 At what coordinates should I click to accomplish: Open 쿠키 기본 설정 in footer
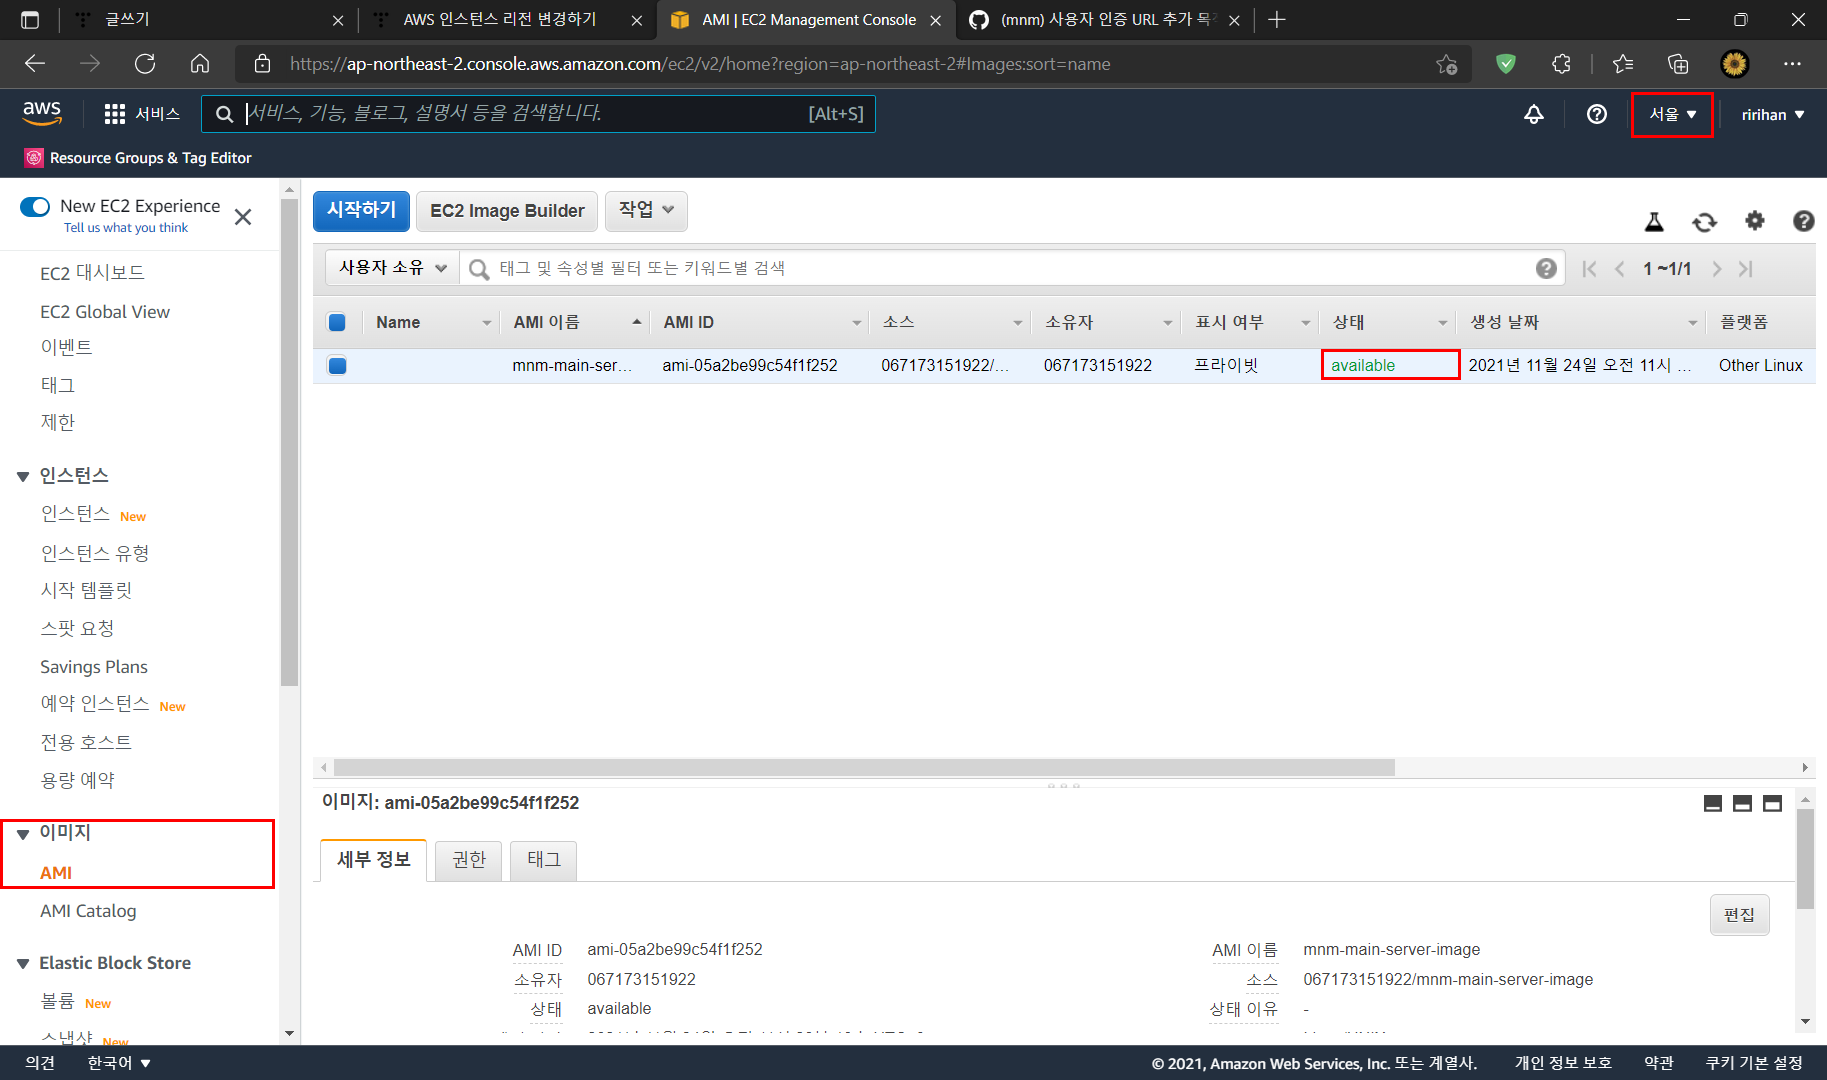point(1754,1063)
